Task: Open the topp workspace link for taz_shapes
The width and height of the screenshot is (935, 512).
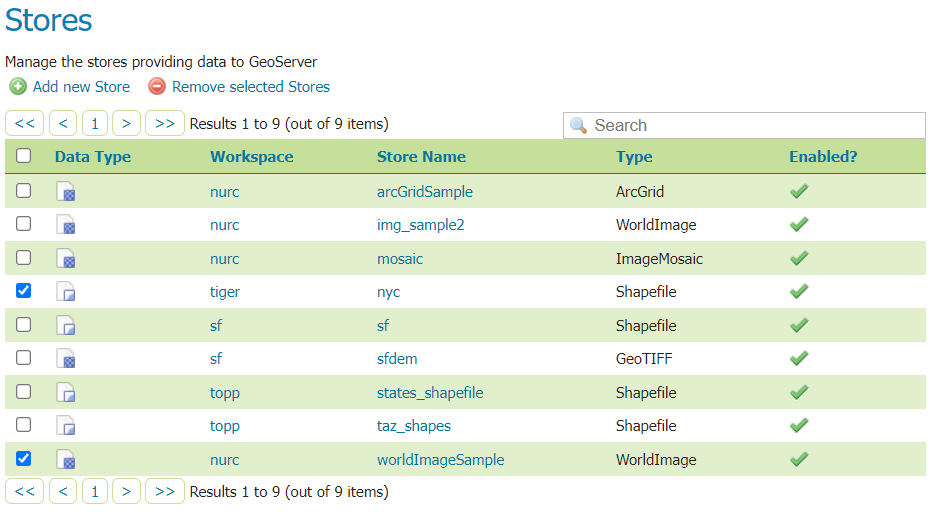Action: (225, 426)
